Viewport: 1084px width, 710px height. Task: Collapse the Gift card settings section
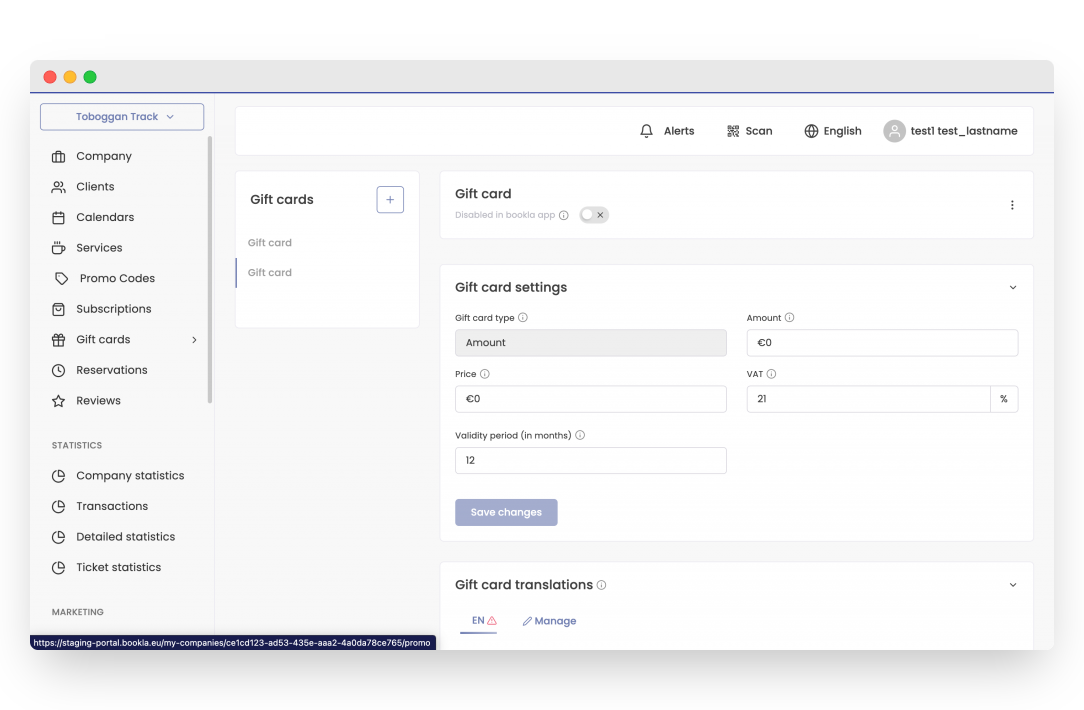click(x=1012, y=287)
